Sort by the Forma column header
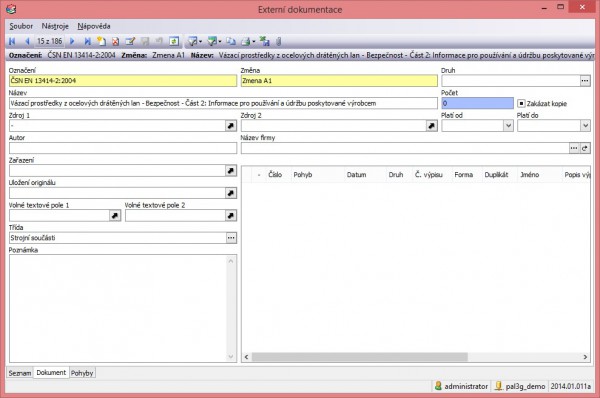 point(467,175)
